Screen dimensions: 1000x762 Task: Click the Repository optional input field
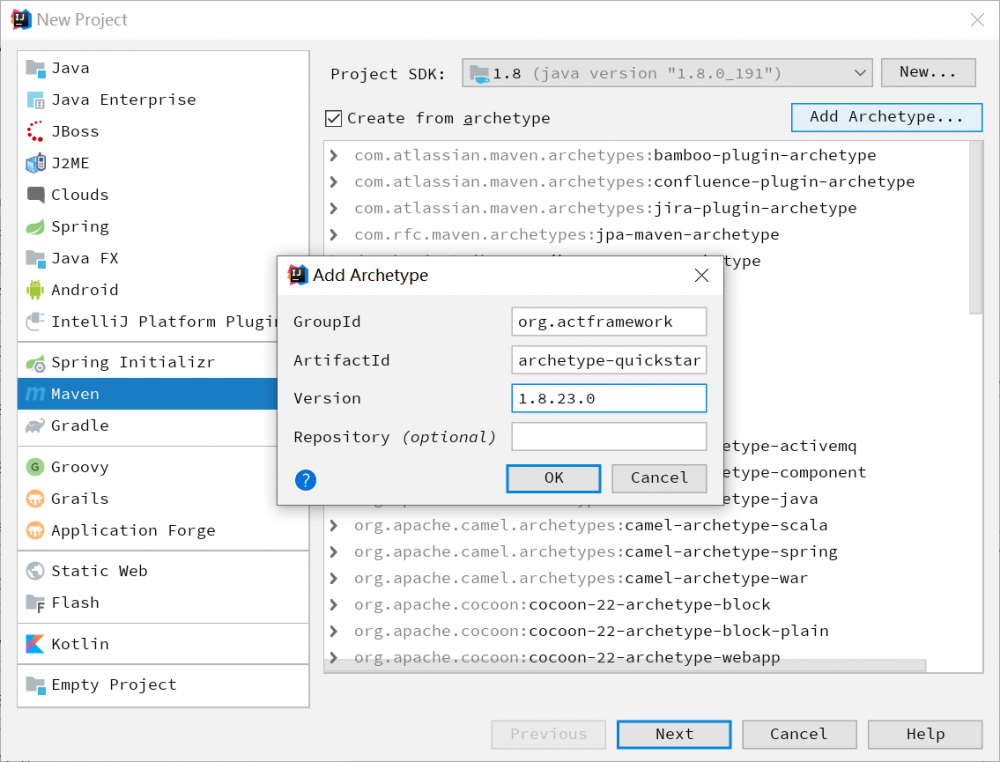[608, 437]
